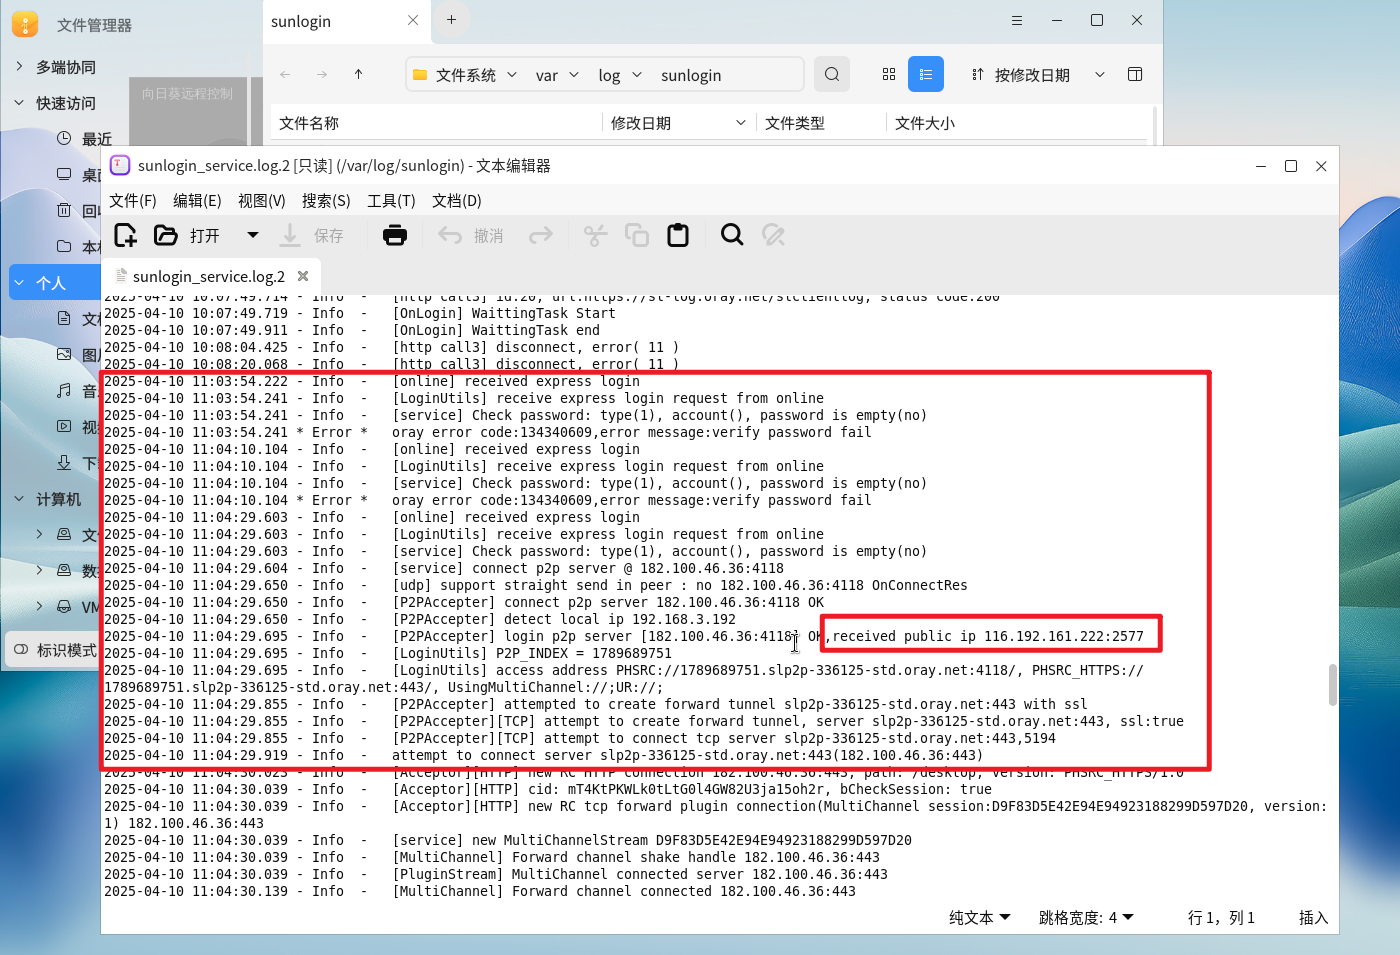Viewport: 1400px width, 955px height.
Task: Expand the recent files arrow beside 打开
Action: click(253, 235)
